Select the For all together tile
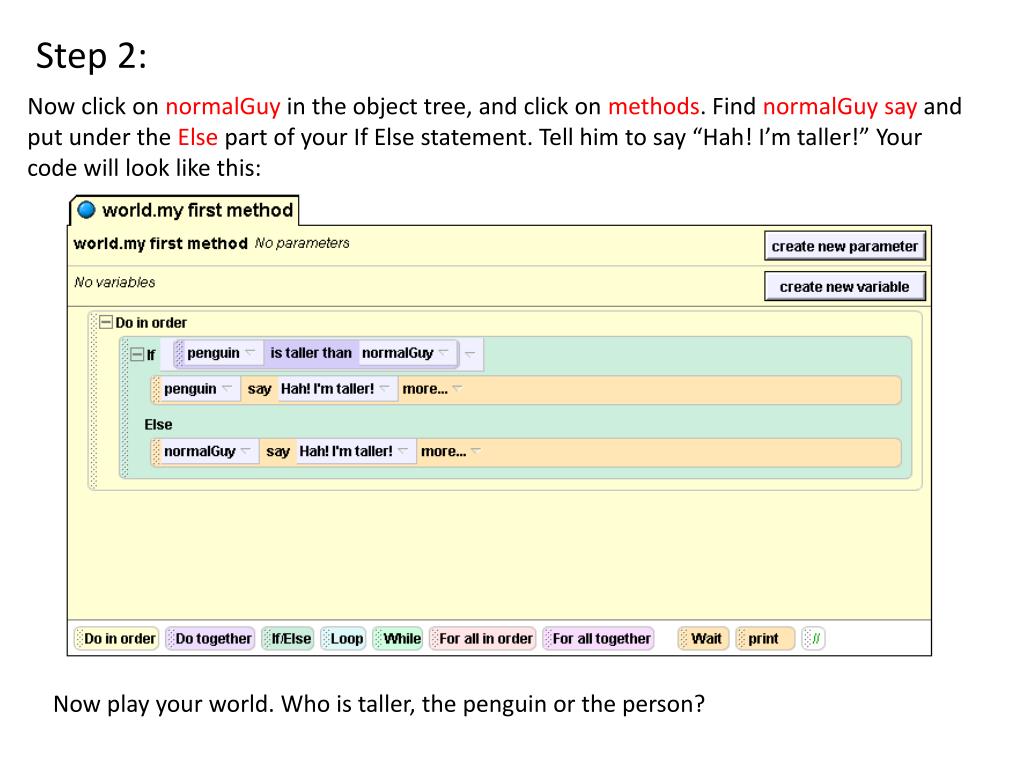 (x=598, y=638)
